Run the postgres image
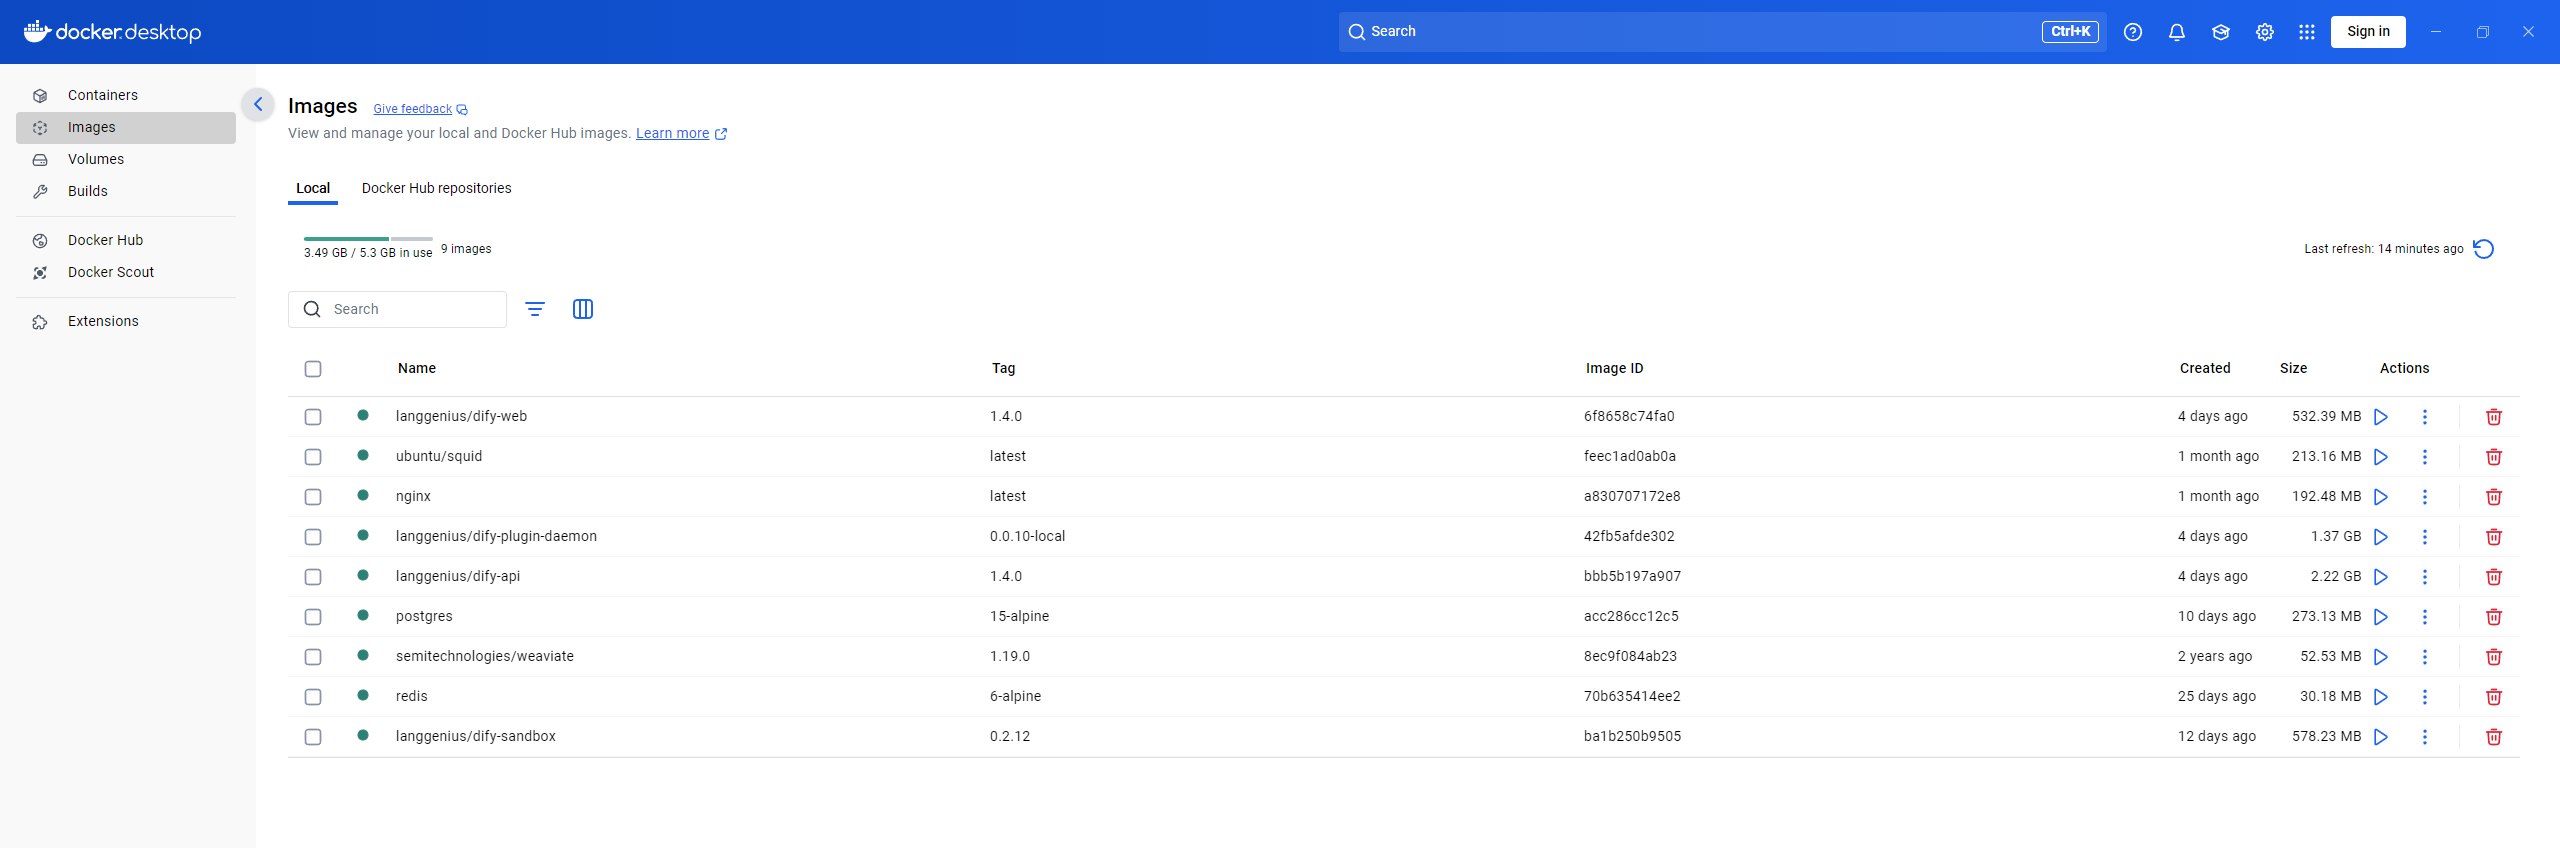 (x=2381, y=617)
